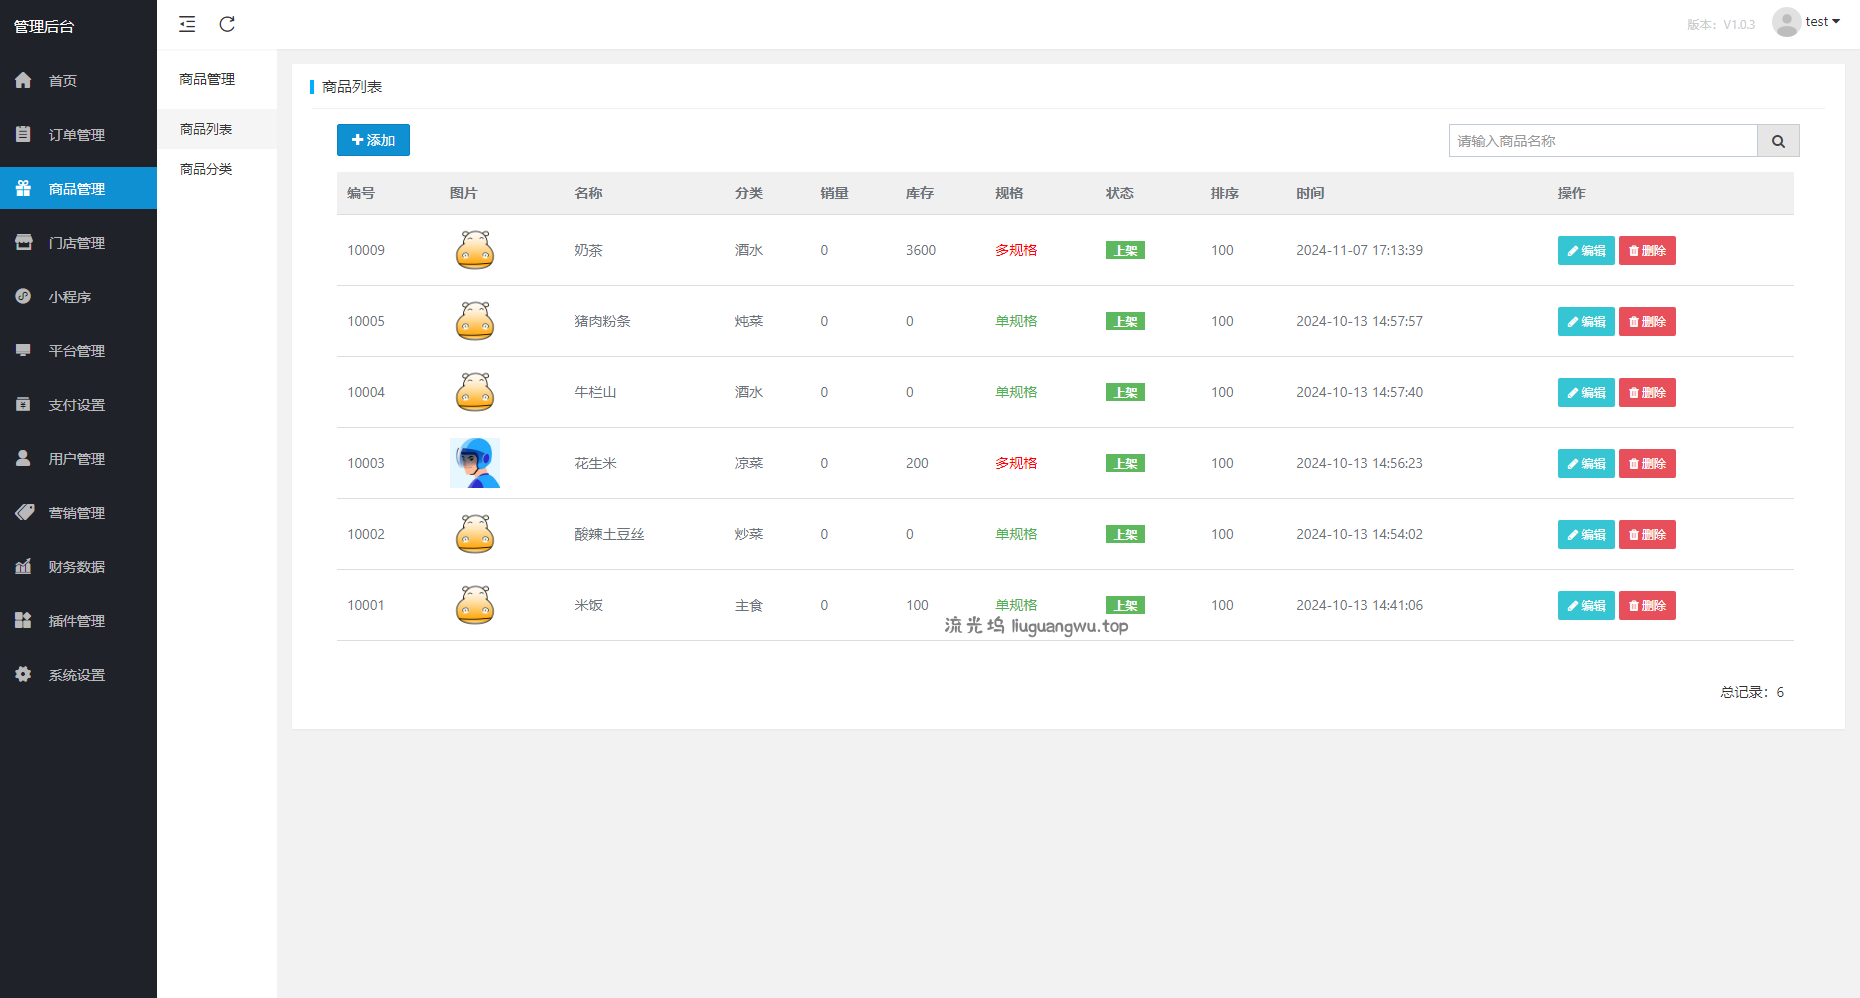Click 编辑 button for 猪肉粉条
Screen dimensions: 1860x998
pos(1585,321)
